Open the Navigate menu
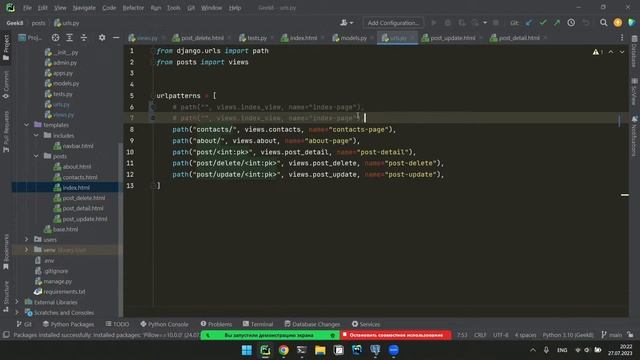The height and width of the screenshot is (360, 640). point(84,8)
